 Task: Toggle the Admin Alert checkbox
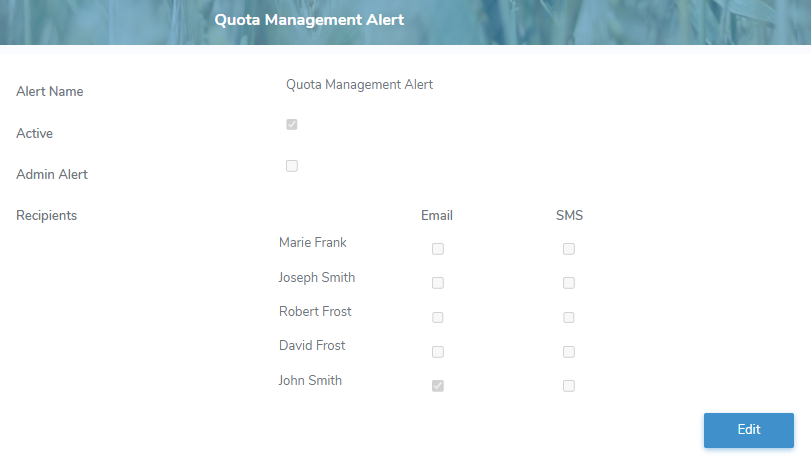[292, 166]
